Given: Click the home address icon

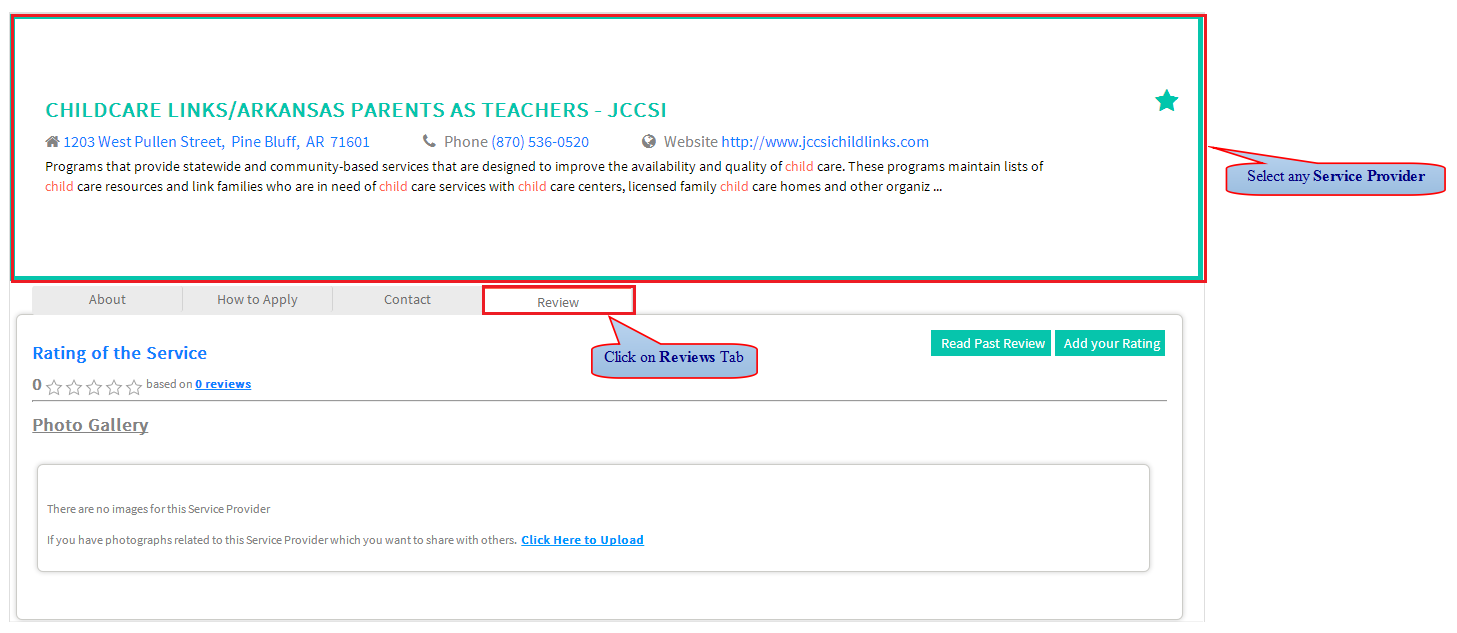Looking at the screenshot, I should click(x=52, y=142).
